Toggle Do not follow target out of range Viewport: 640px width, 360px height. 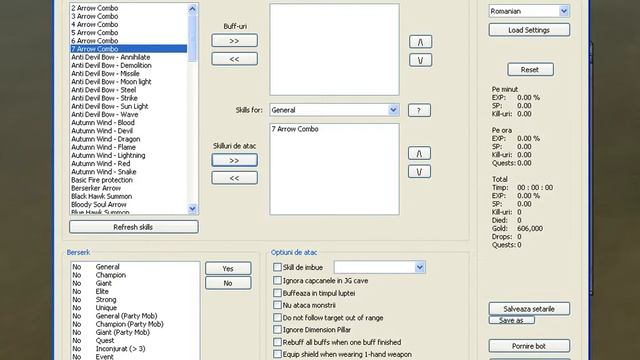coord(277,318)
